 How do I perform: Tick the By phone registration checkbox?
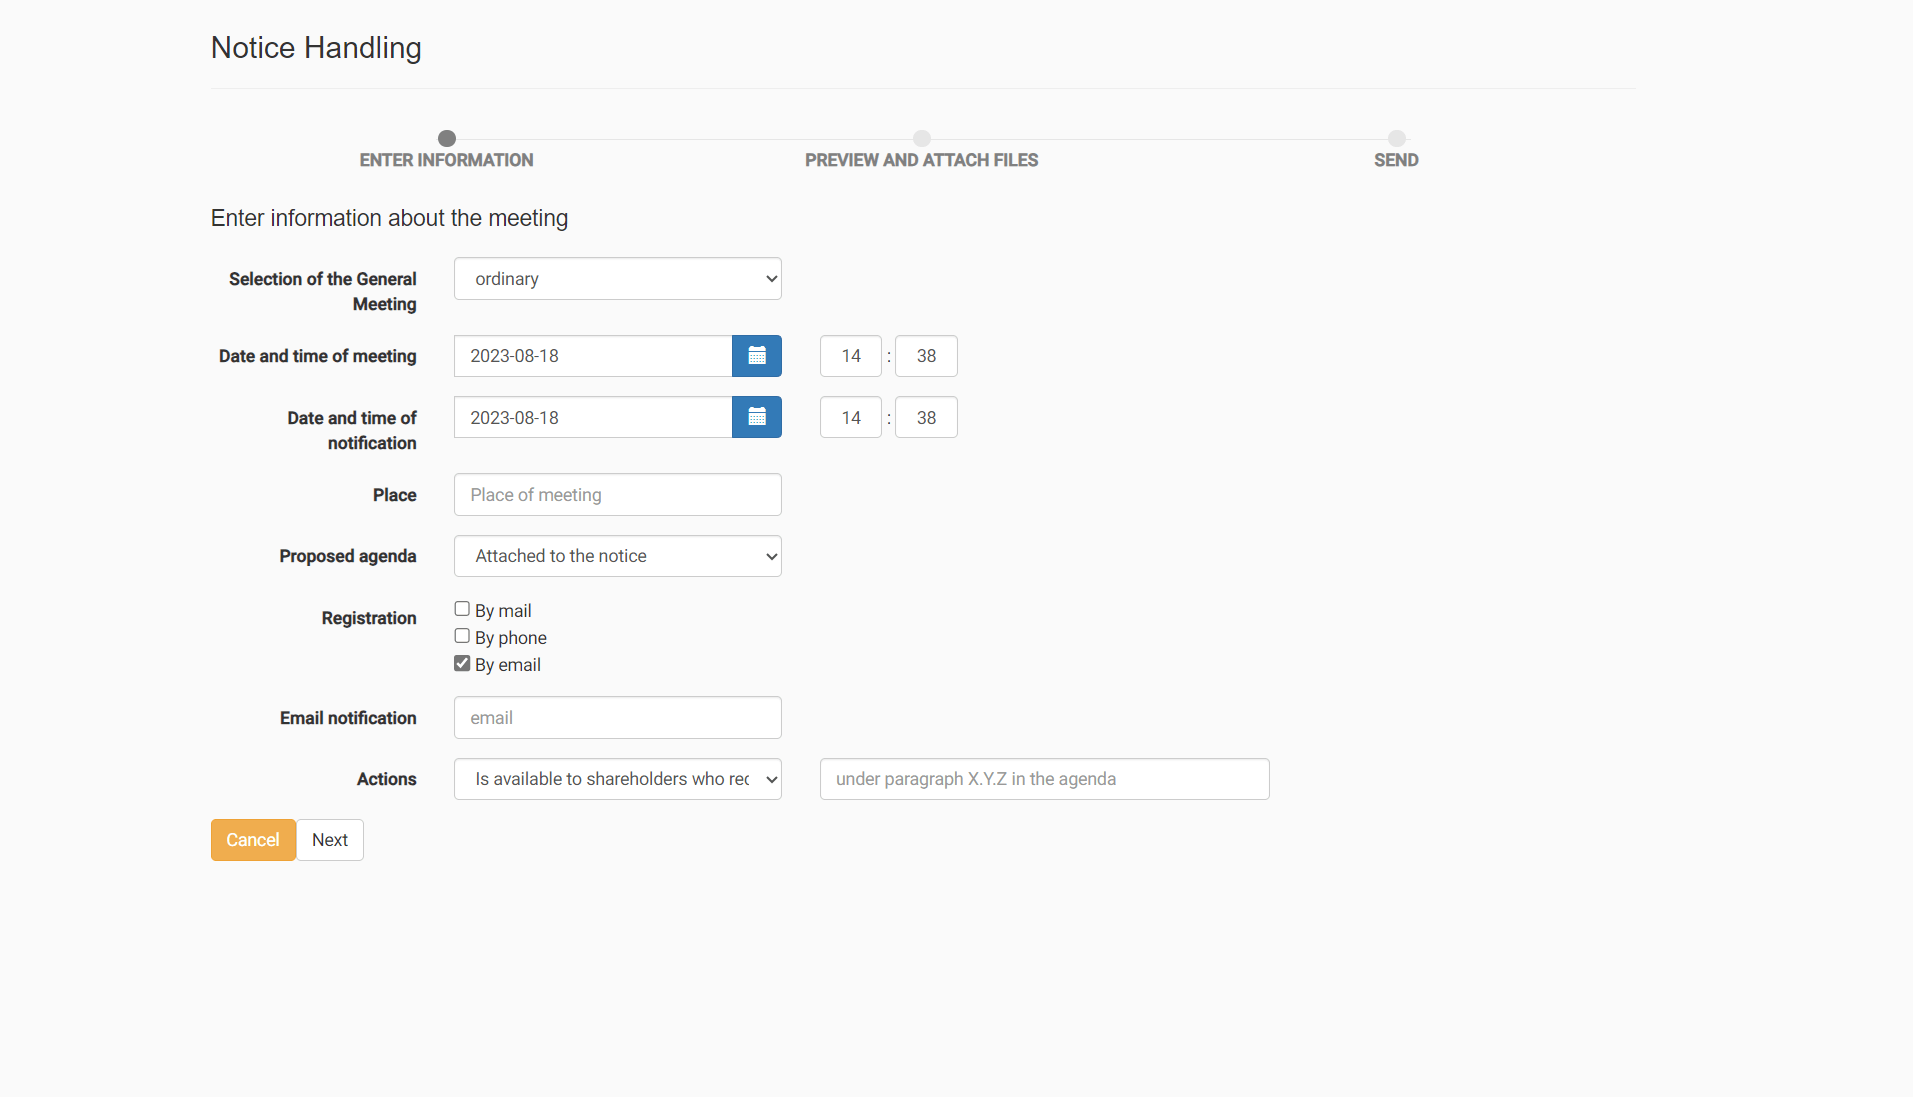coord(462,636)
